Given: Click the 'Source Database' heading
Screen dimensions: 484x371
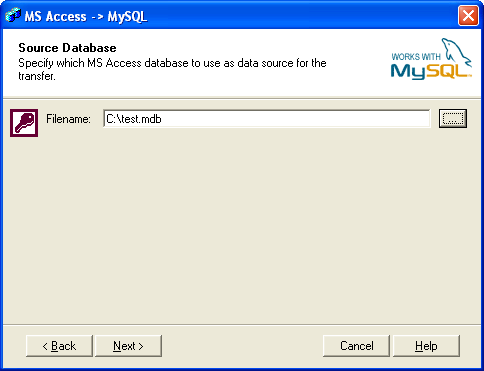Looking at the screenshot, I should (67, 48).
